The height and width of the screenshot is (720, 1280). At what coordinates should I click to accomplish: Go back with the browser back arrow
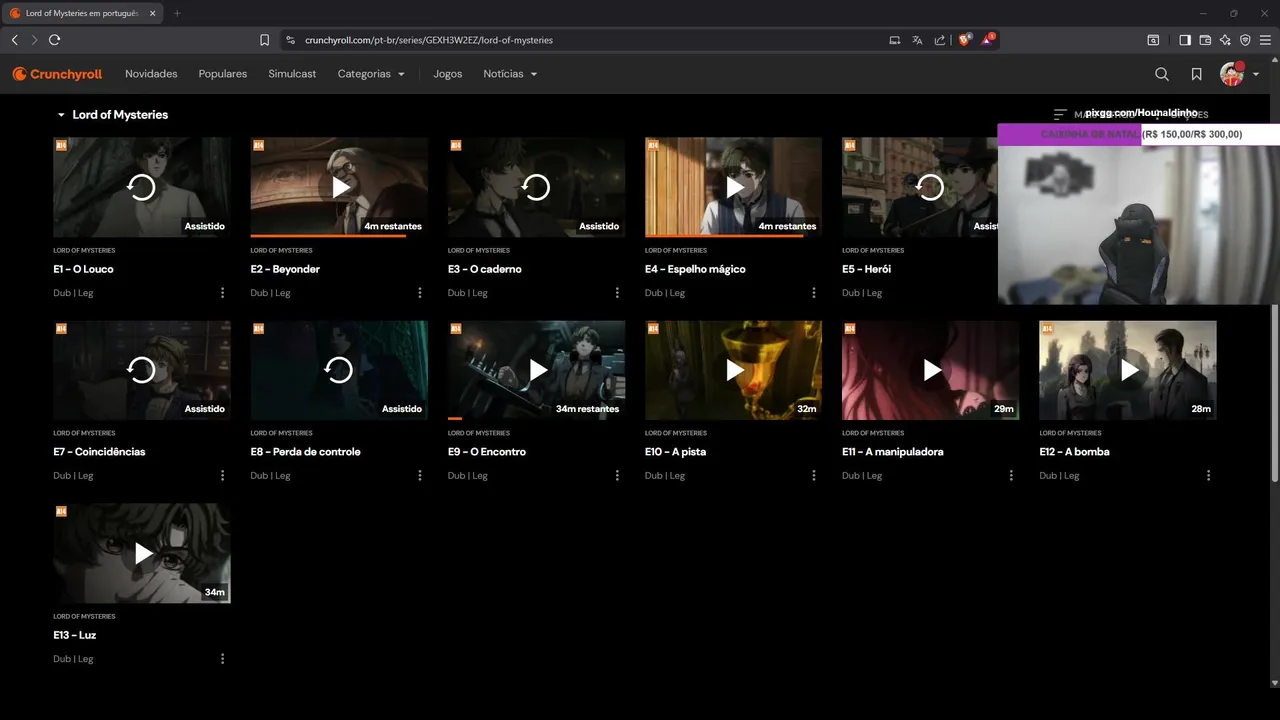click(14, 40)
